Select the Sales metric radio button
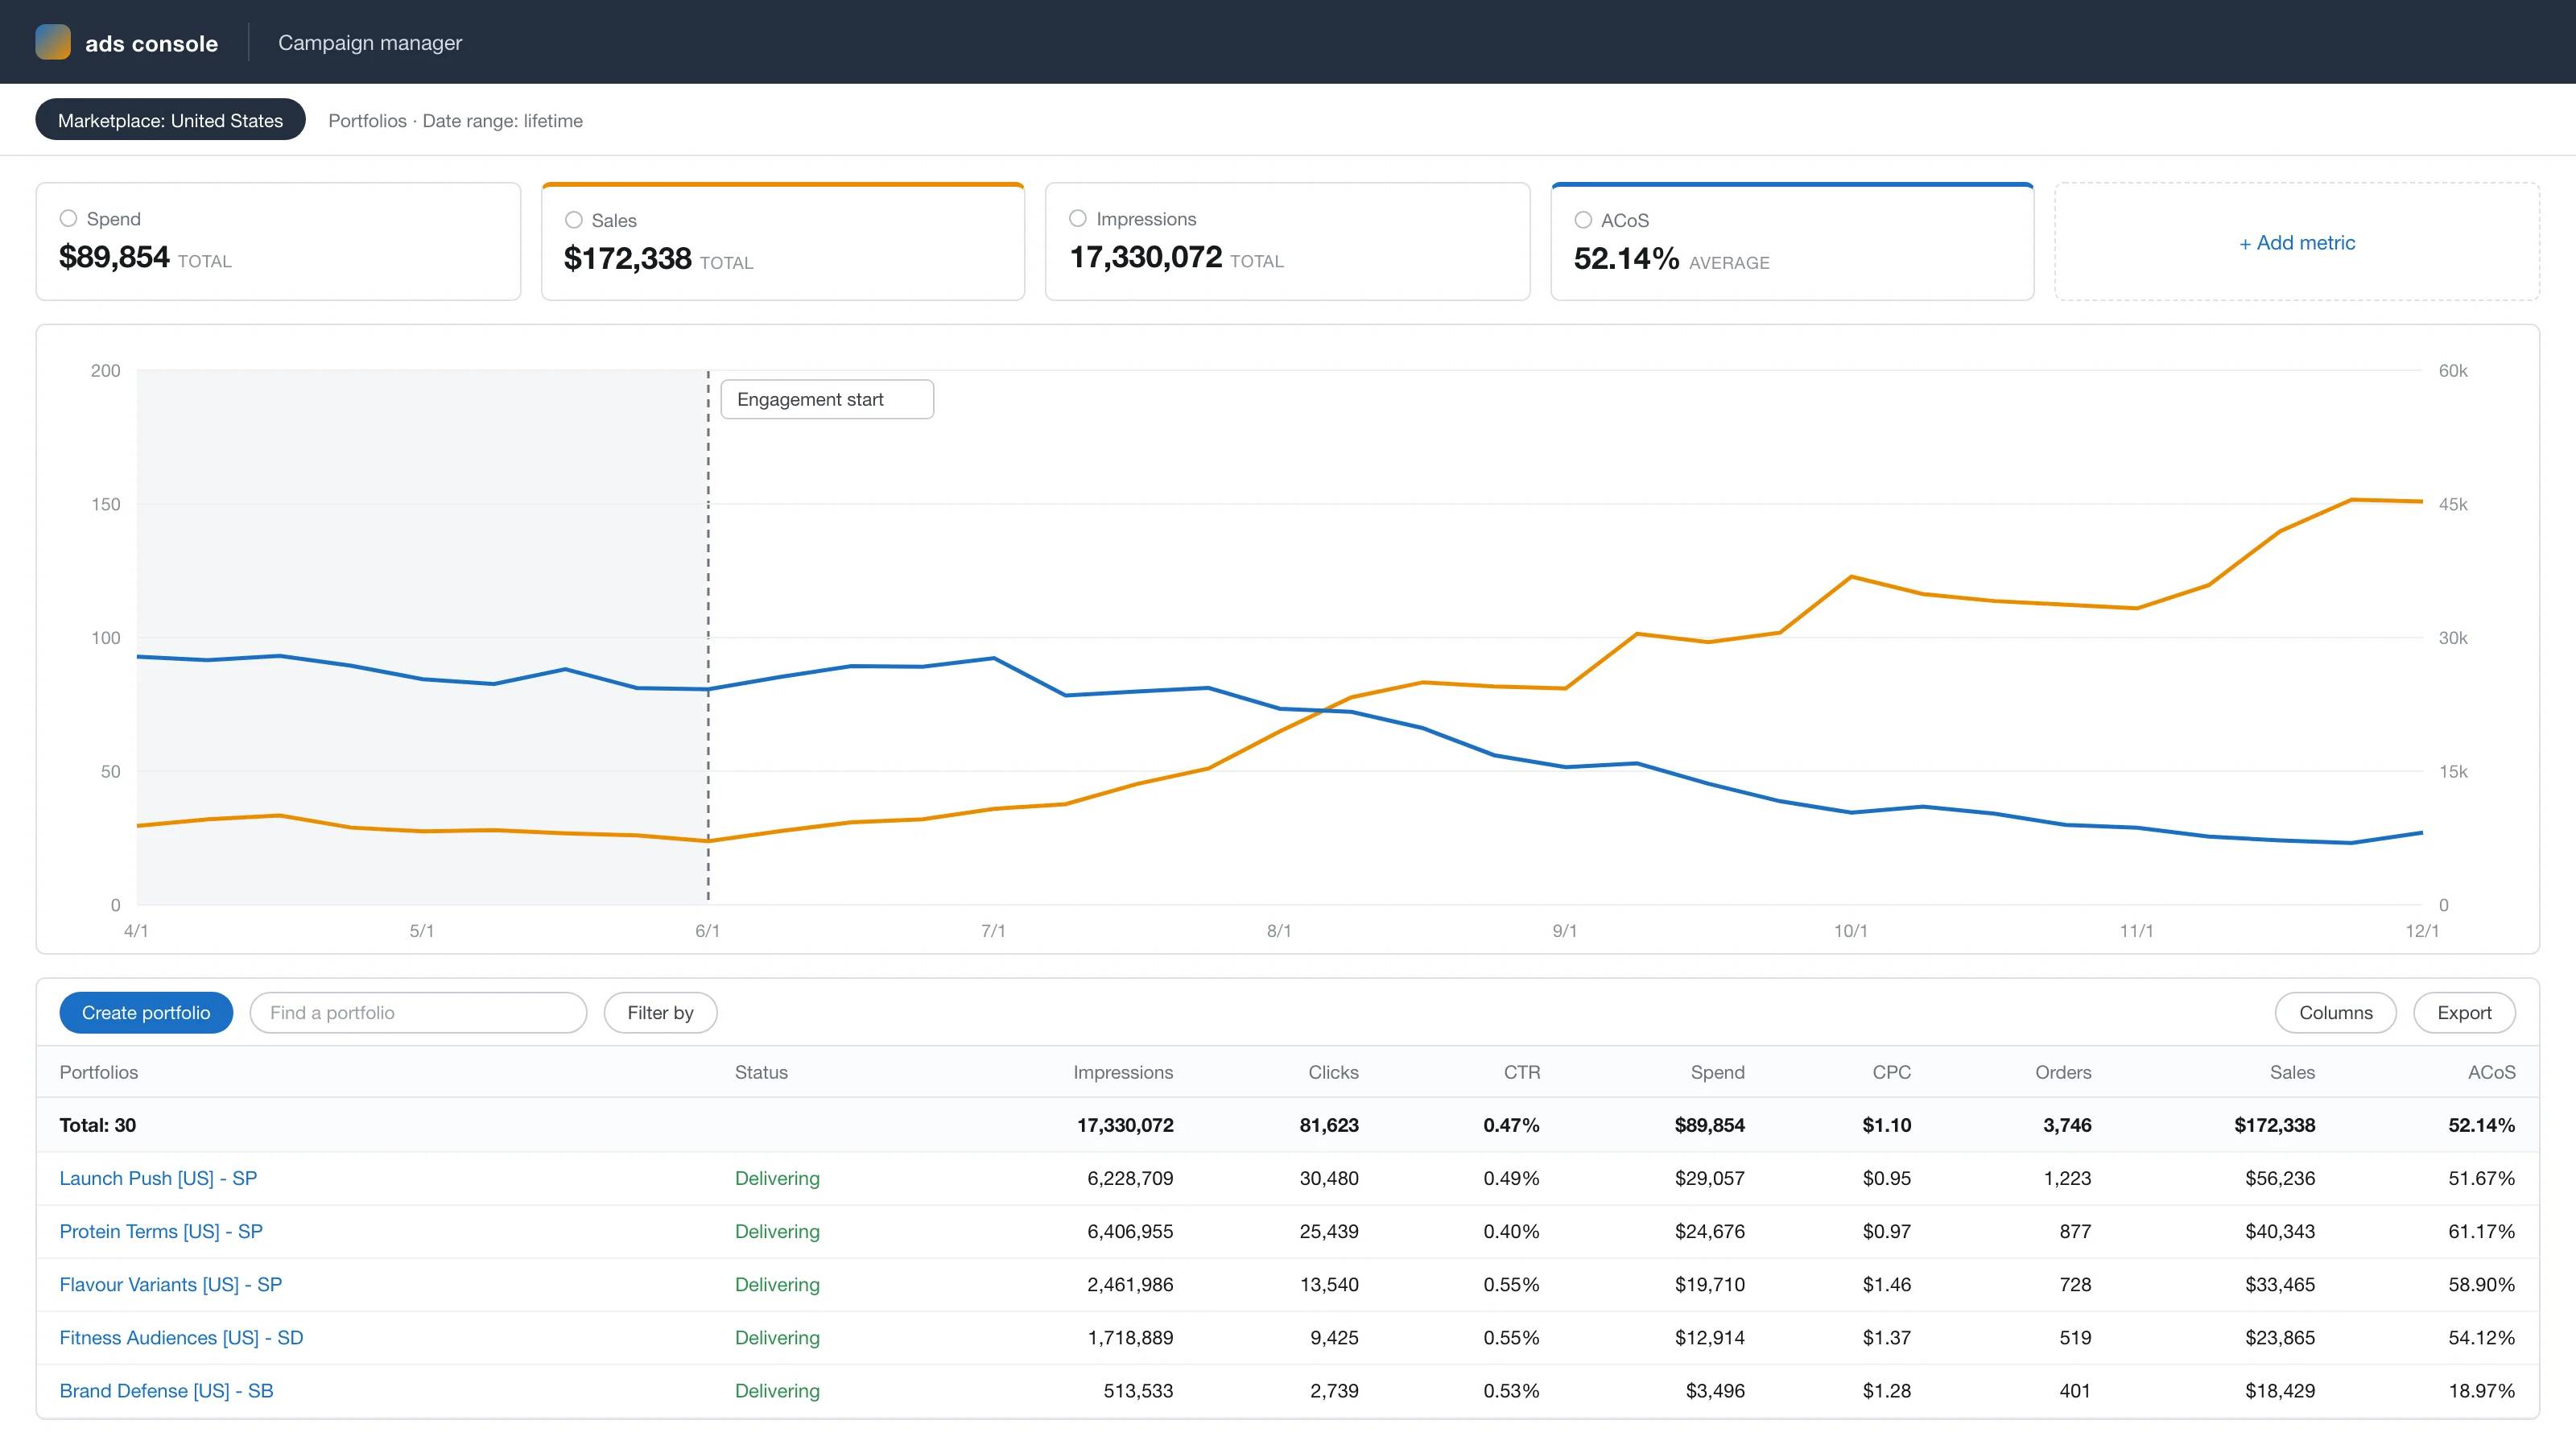 573,220
